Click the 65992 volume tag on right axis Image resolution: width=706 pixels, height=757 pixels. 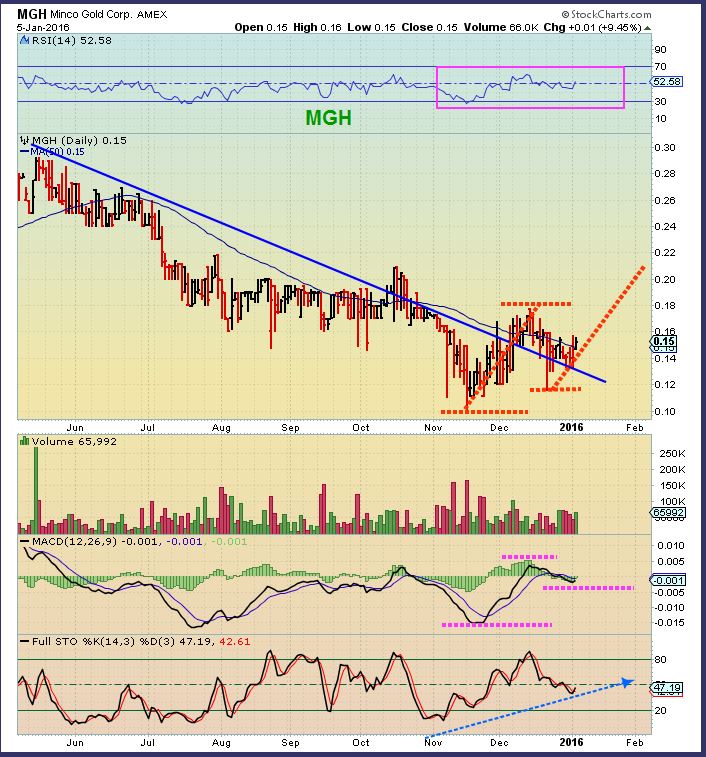coord(668,513)
